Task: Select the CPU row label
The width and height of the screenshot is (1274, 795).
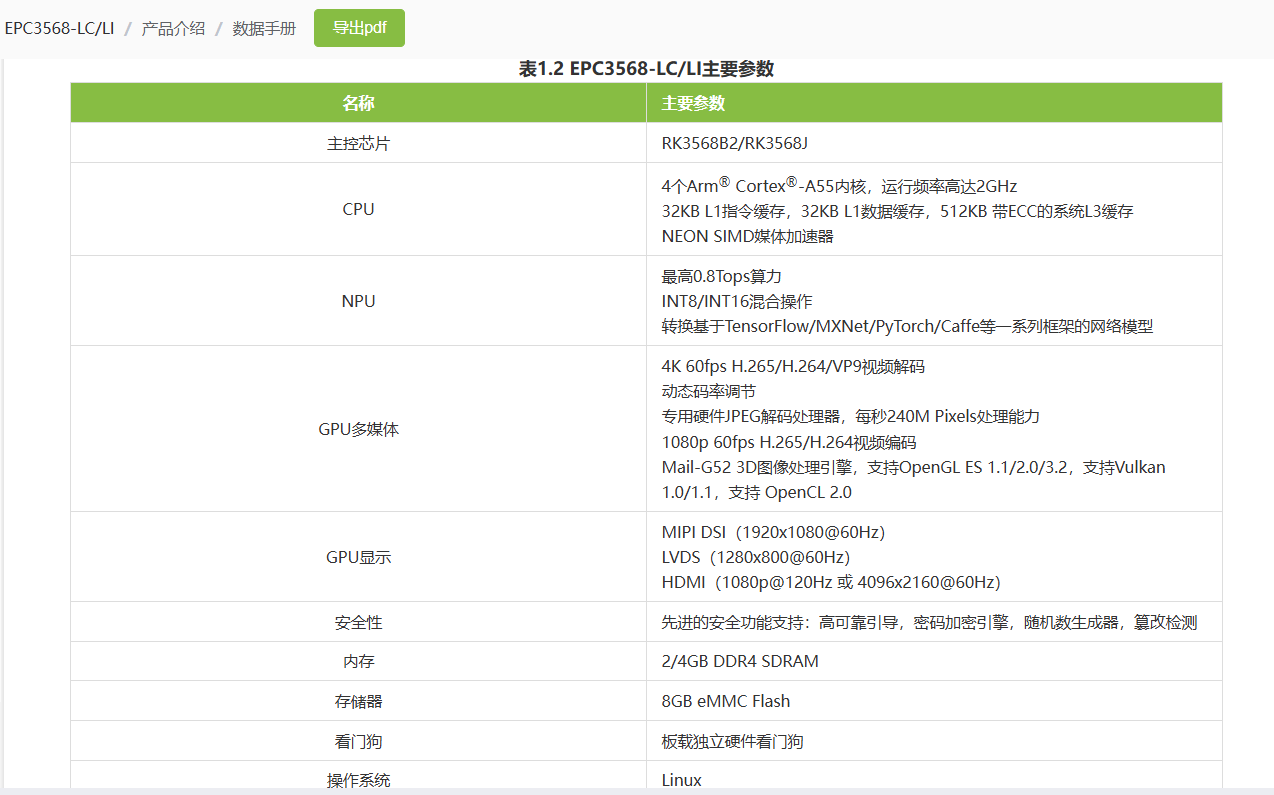Action: (x=358, y=209)
